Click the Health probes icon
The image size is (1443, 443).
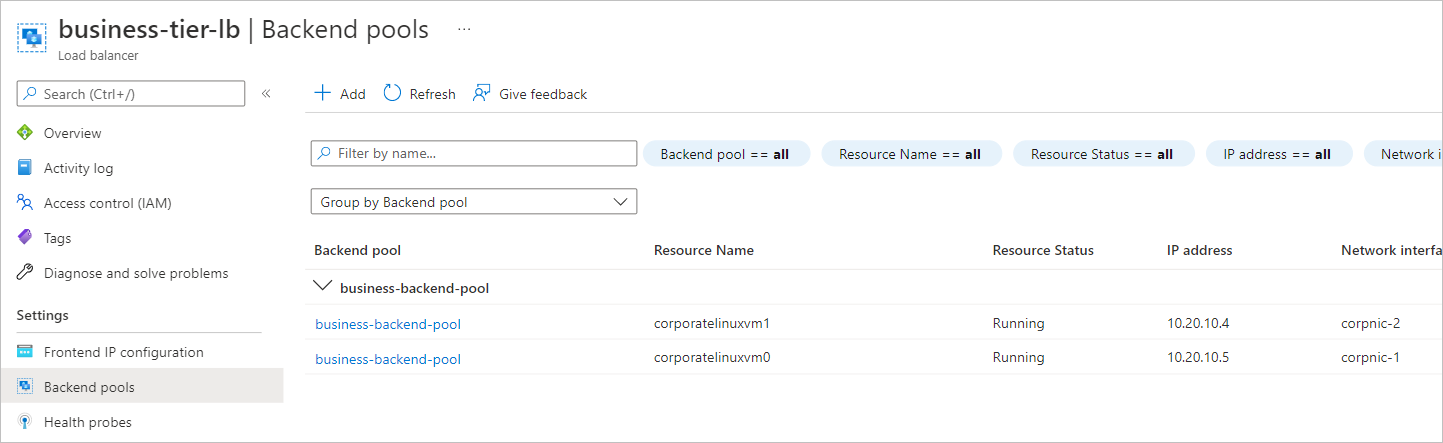pos(25,422)
